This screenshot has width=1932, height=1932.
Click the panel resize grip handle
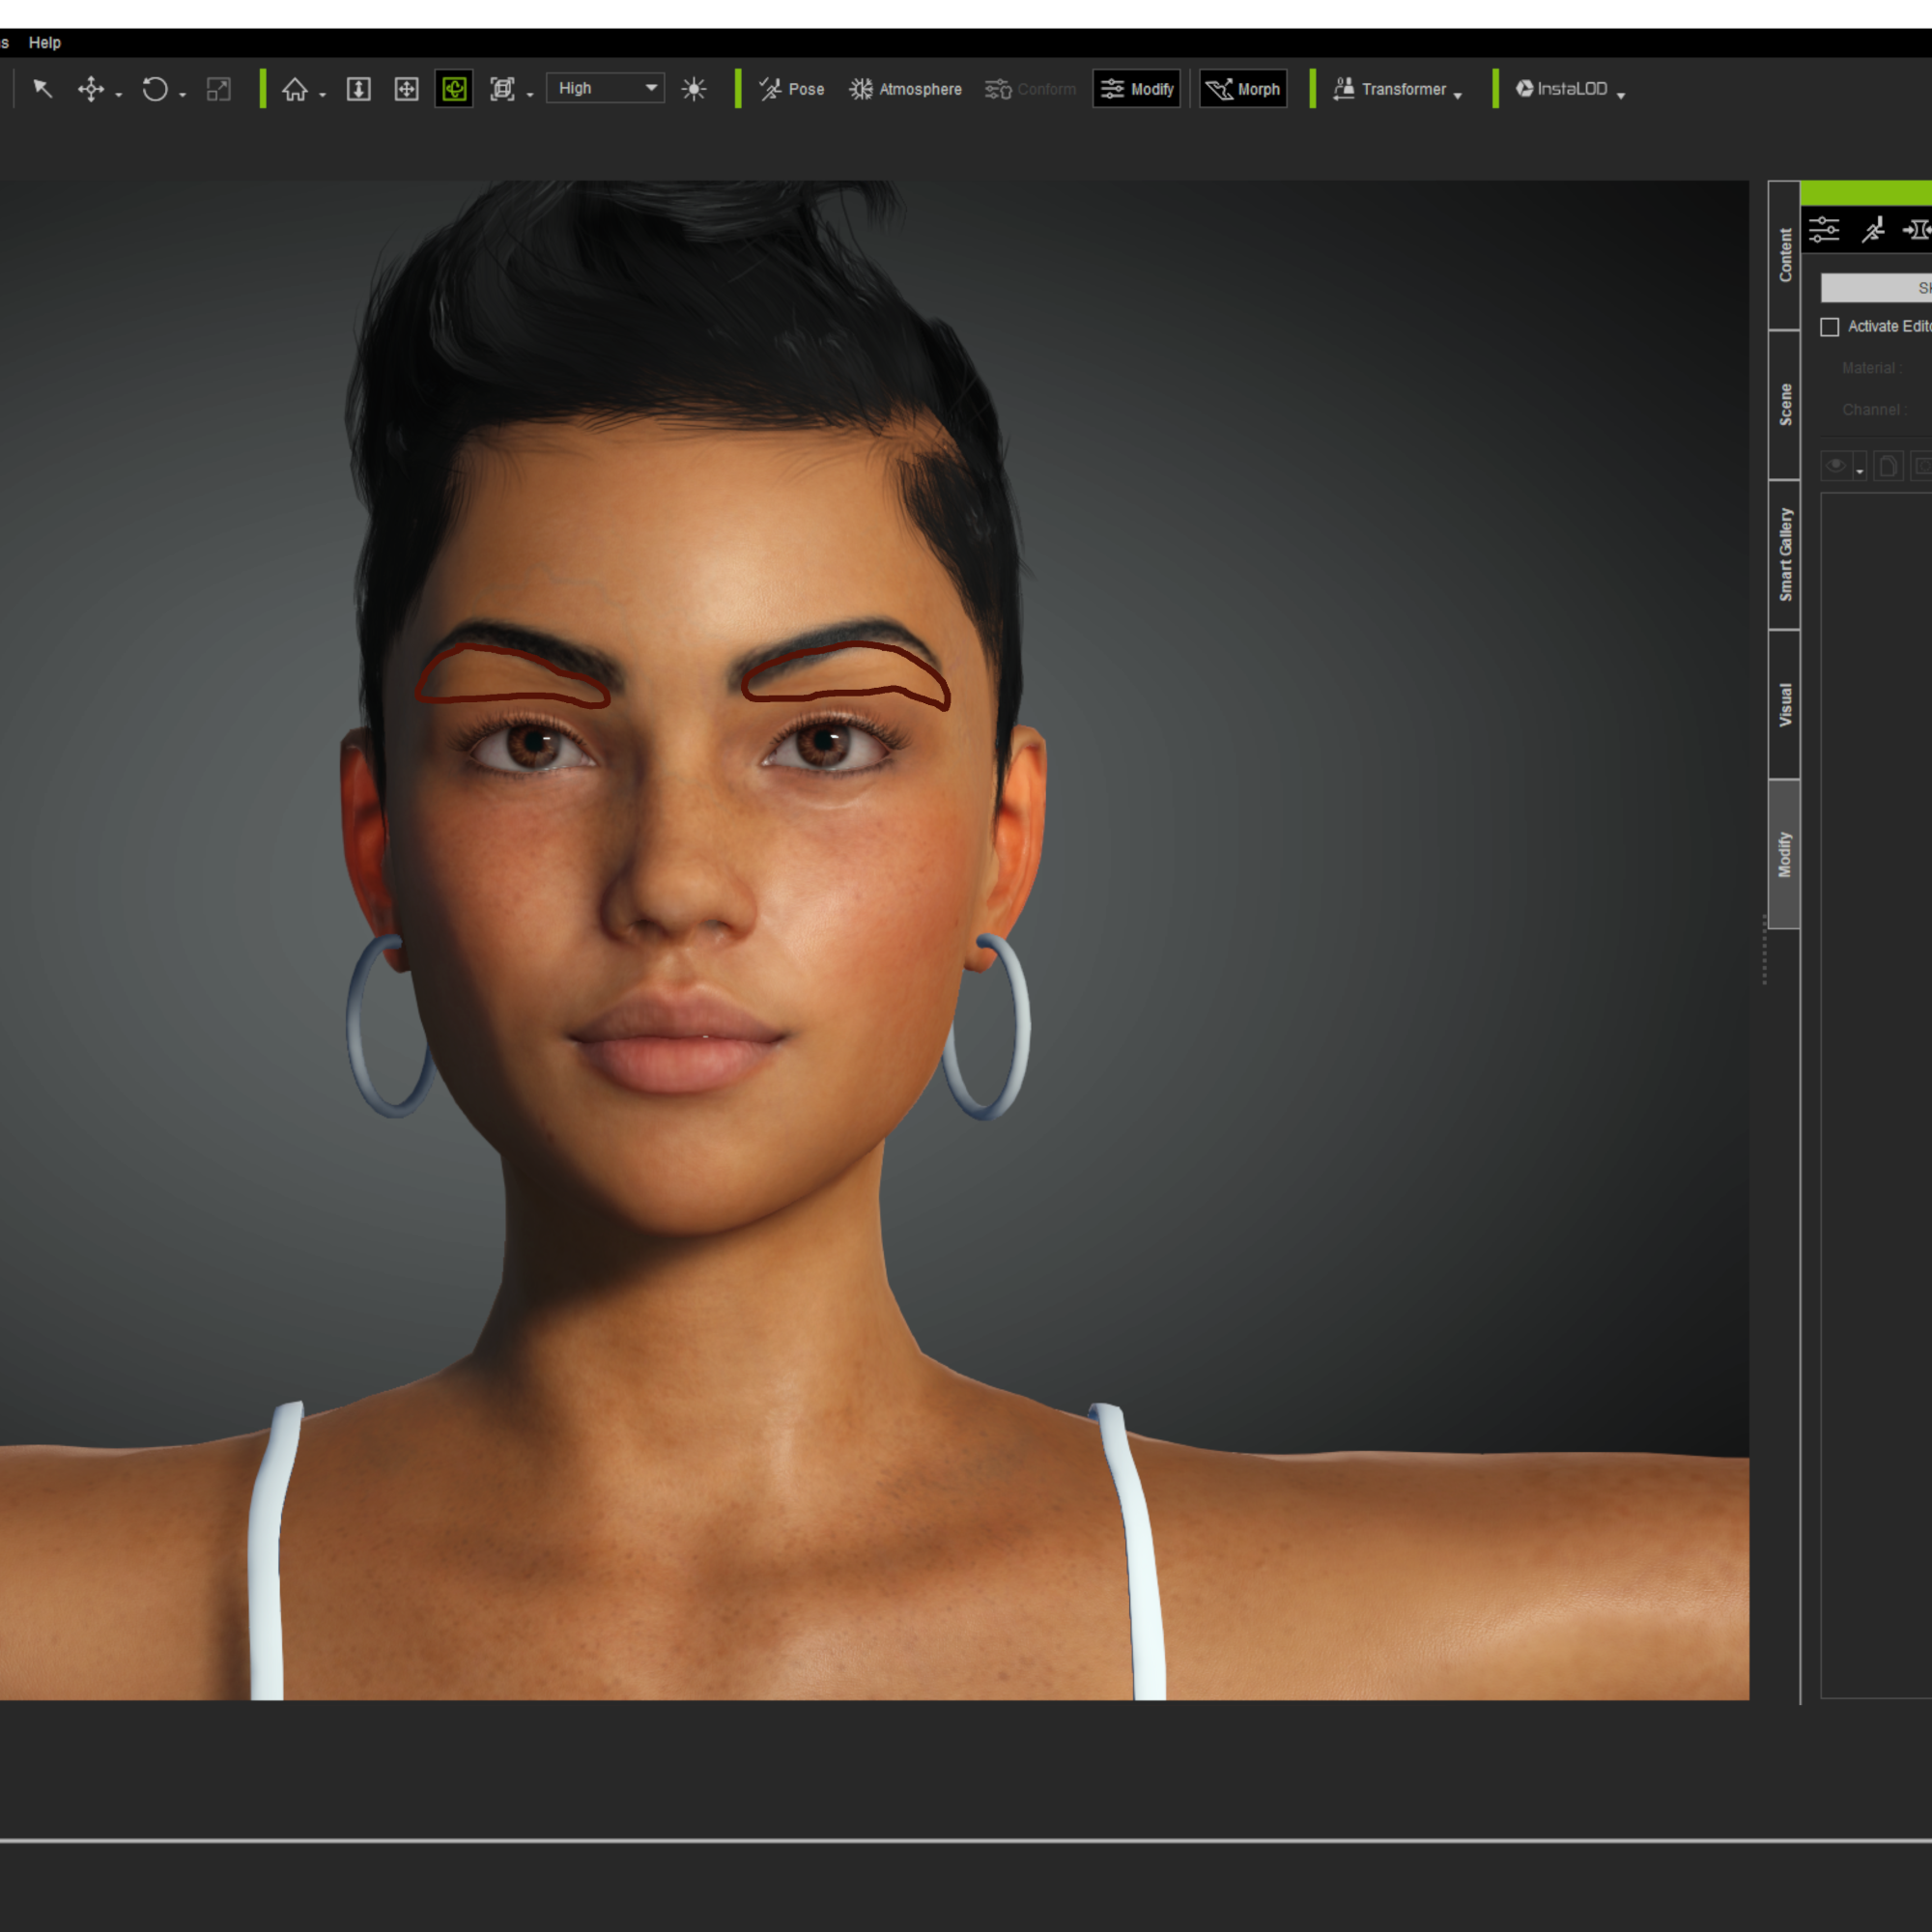tap(1764, 949)
